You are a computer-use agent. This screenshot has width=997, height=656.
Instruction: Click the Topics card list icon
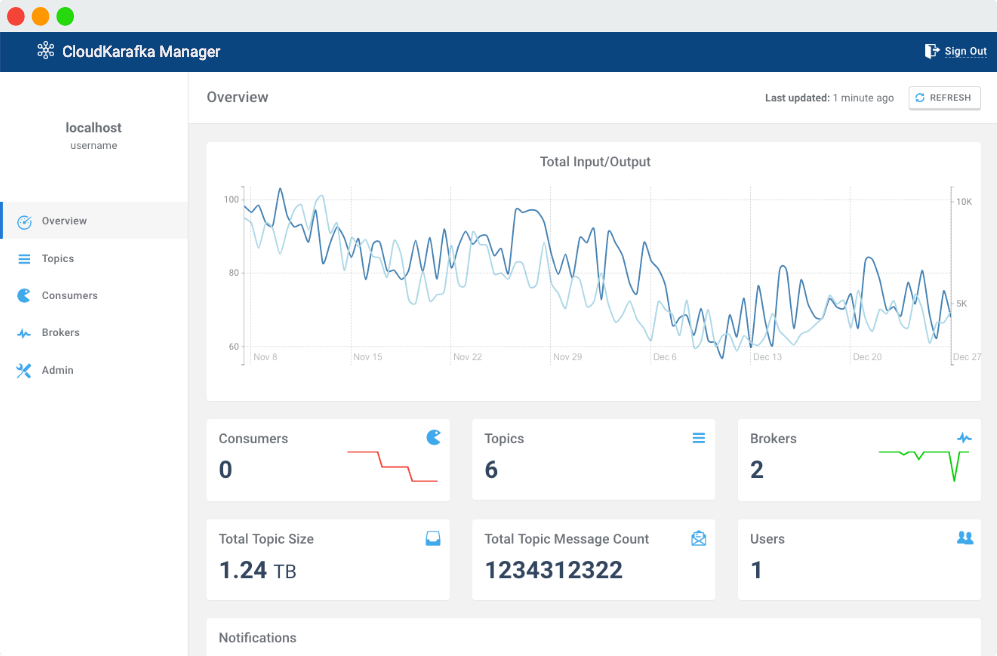click(x=698, y=438)
